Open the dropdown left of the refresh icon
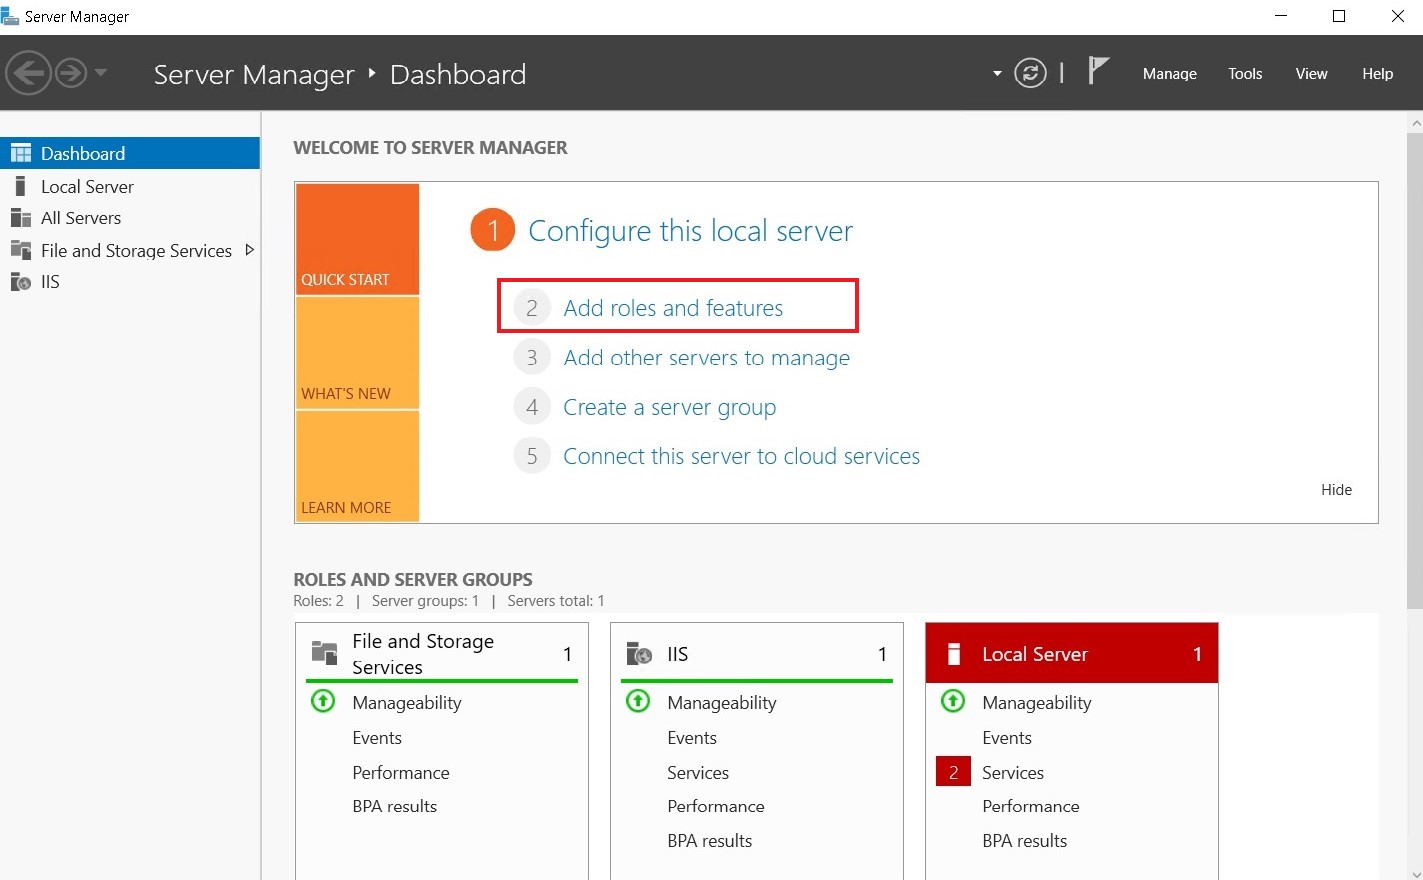 click(x=995, y=72)
